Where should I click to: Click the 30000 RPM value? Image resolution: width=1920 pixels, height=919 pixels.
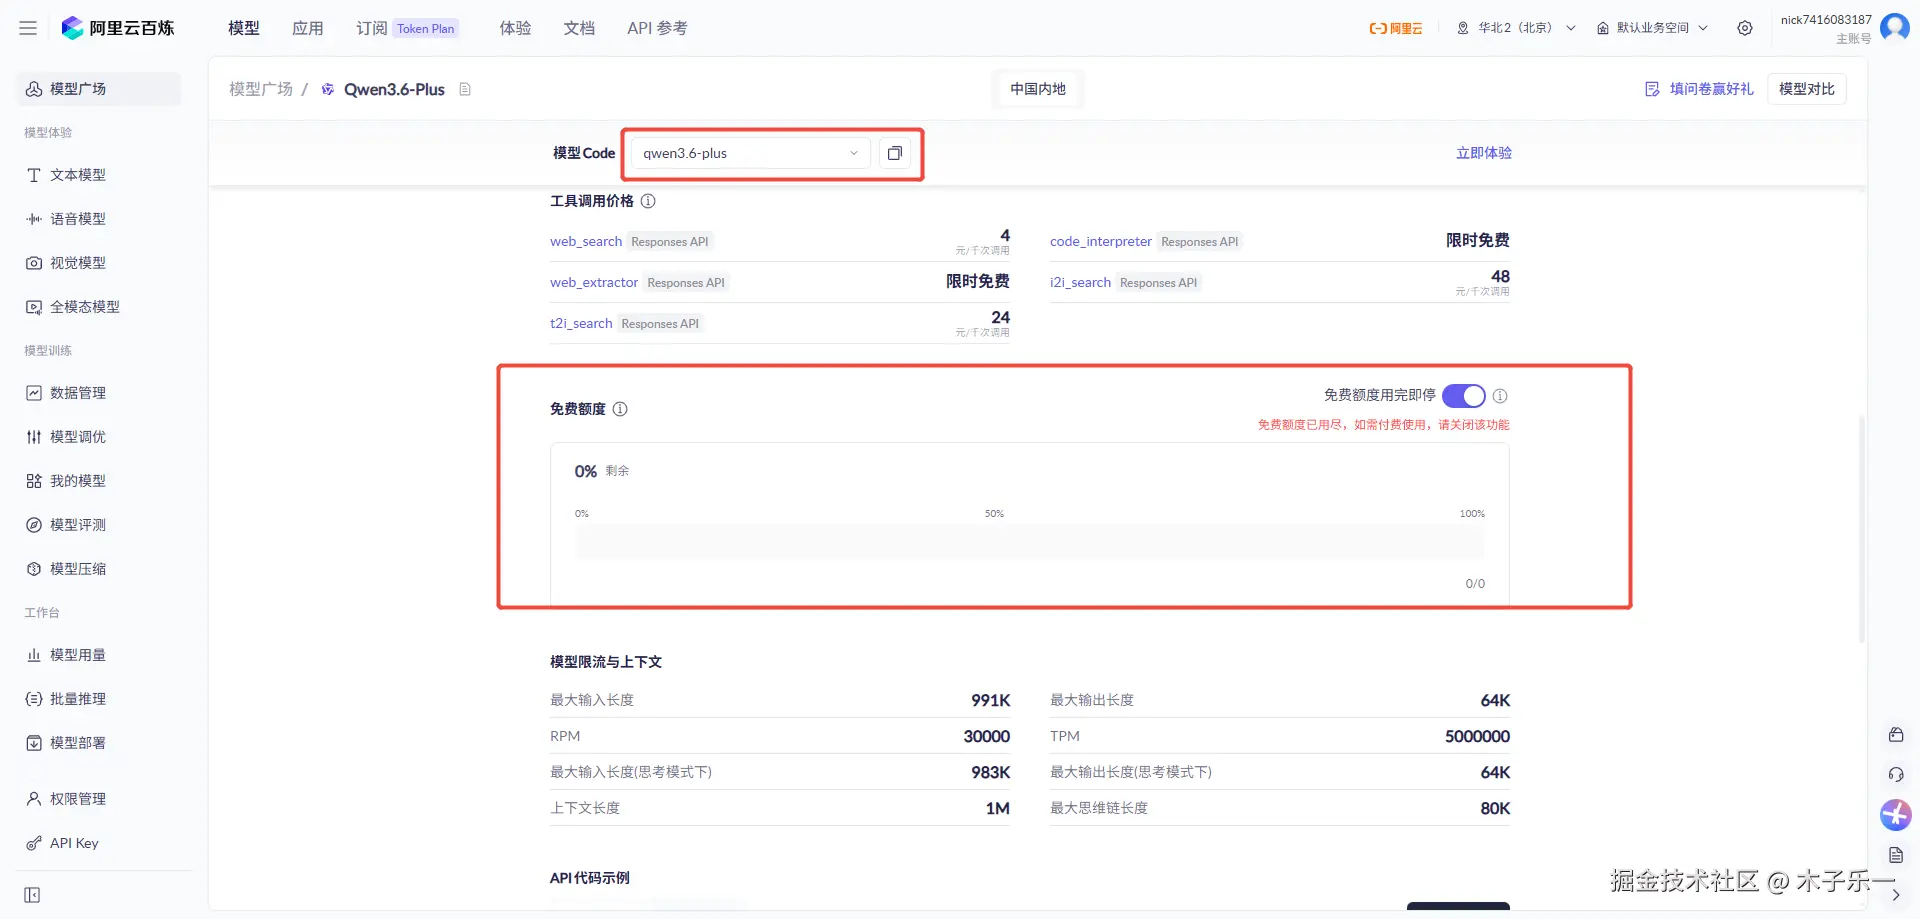(x=987, y=736)
